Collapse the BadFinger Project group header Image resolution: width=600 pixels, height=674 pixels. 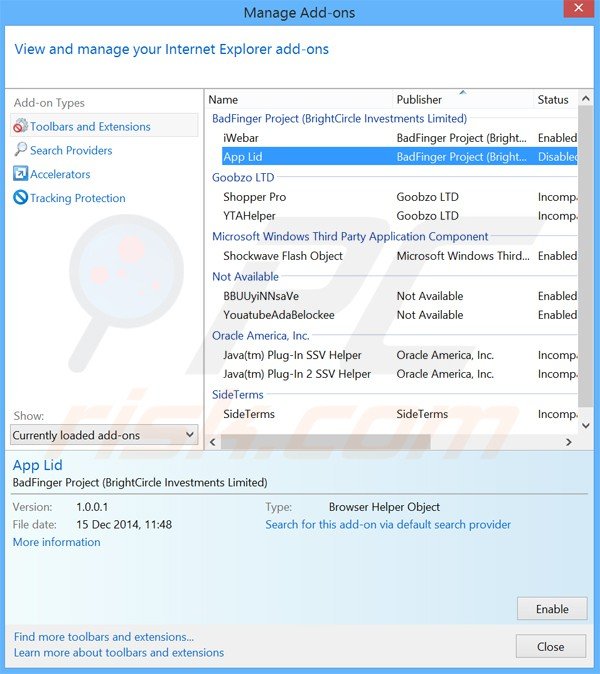[x=339, y=119]
